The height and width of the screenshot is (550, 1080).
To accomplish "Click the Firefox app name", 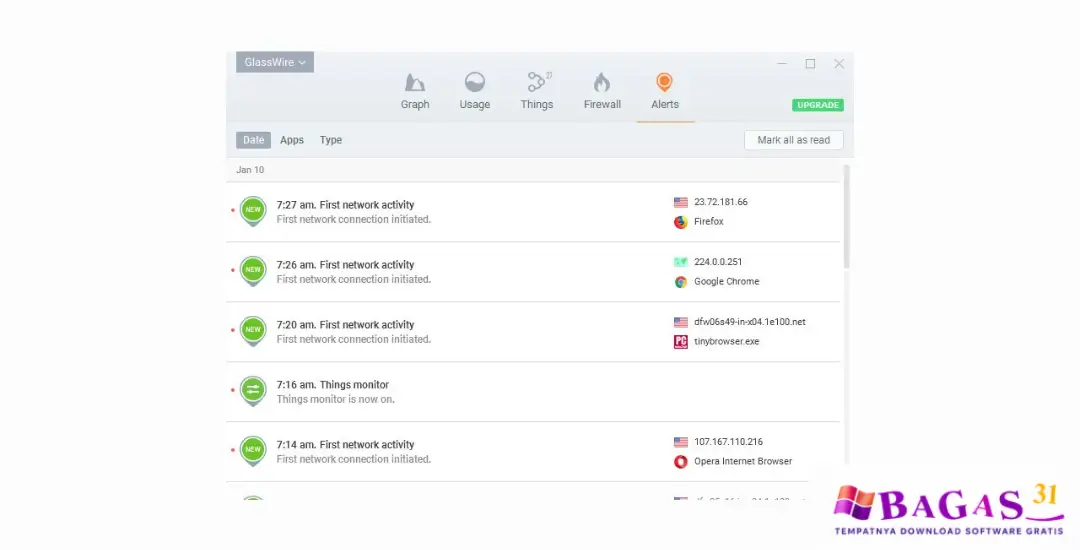I will coord(709,222).
